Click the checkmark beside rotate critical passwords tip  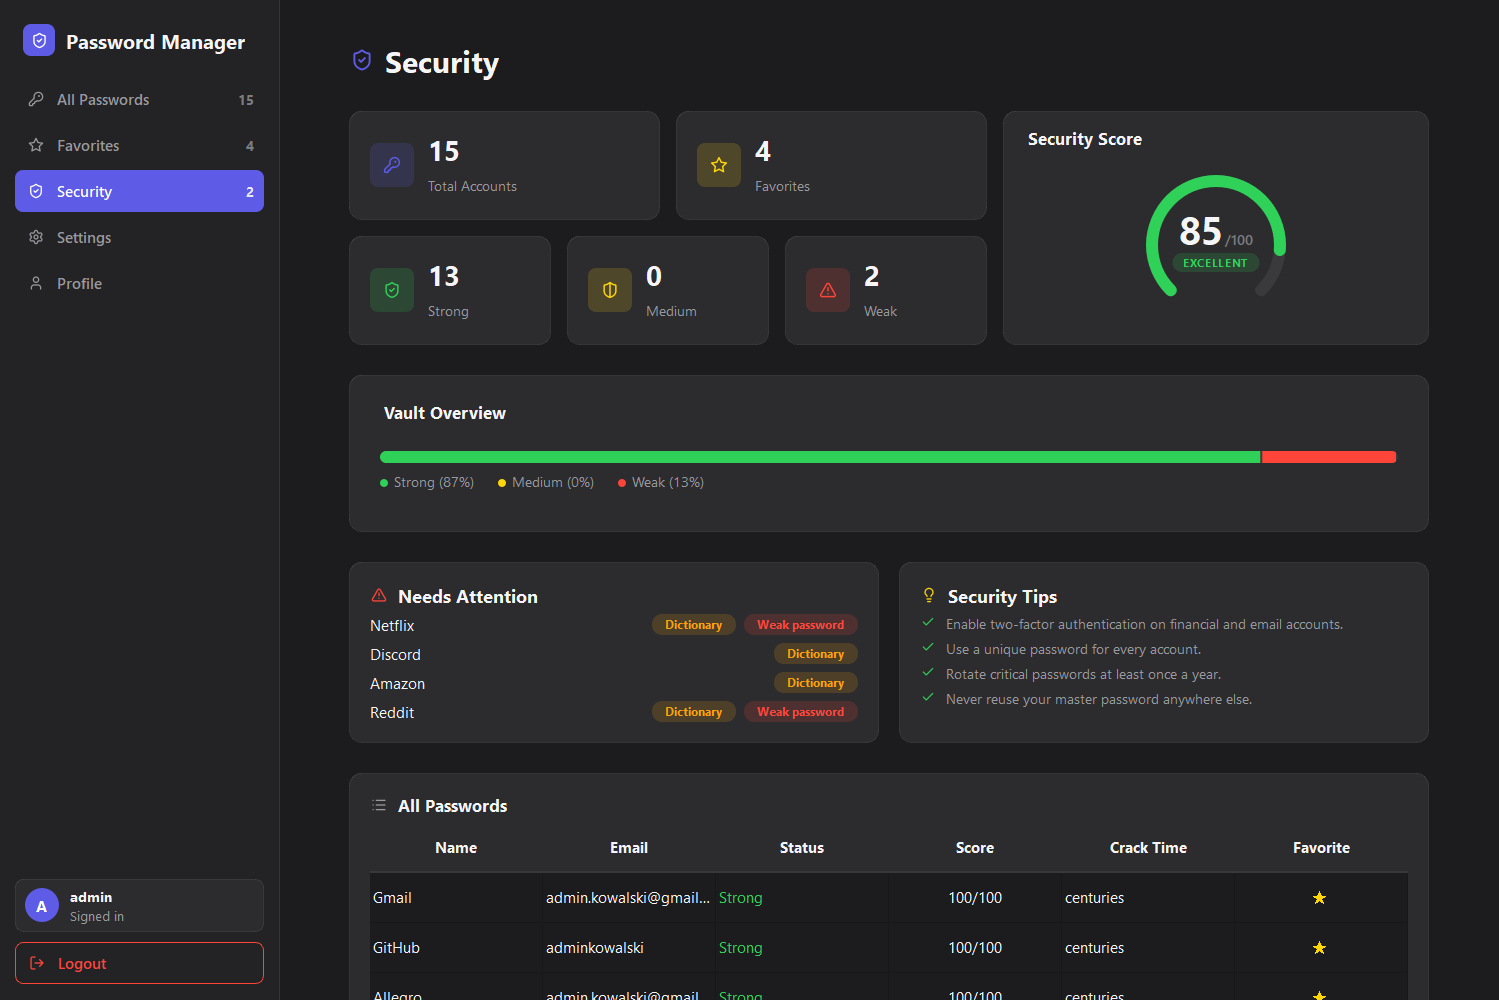coord(928,672)
